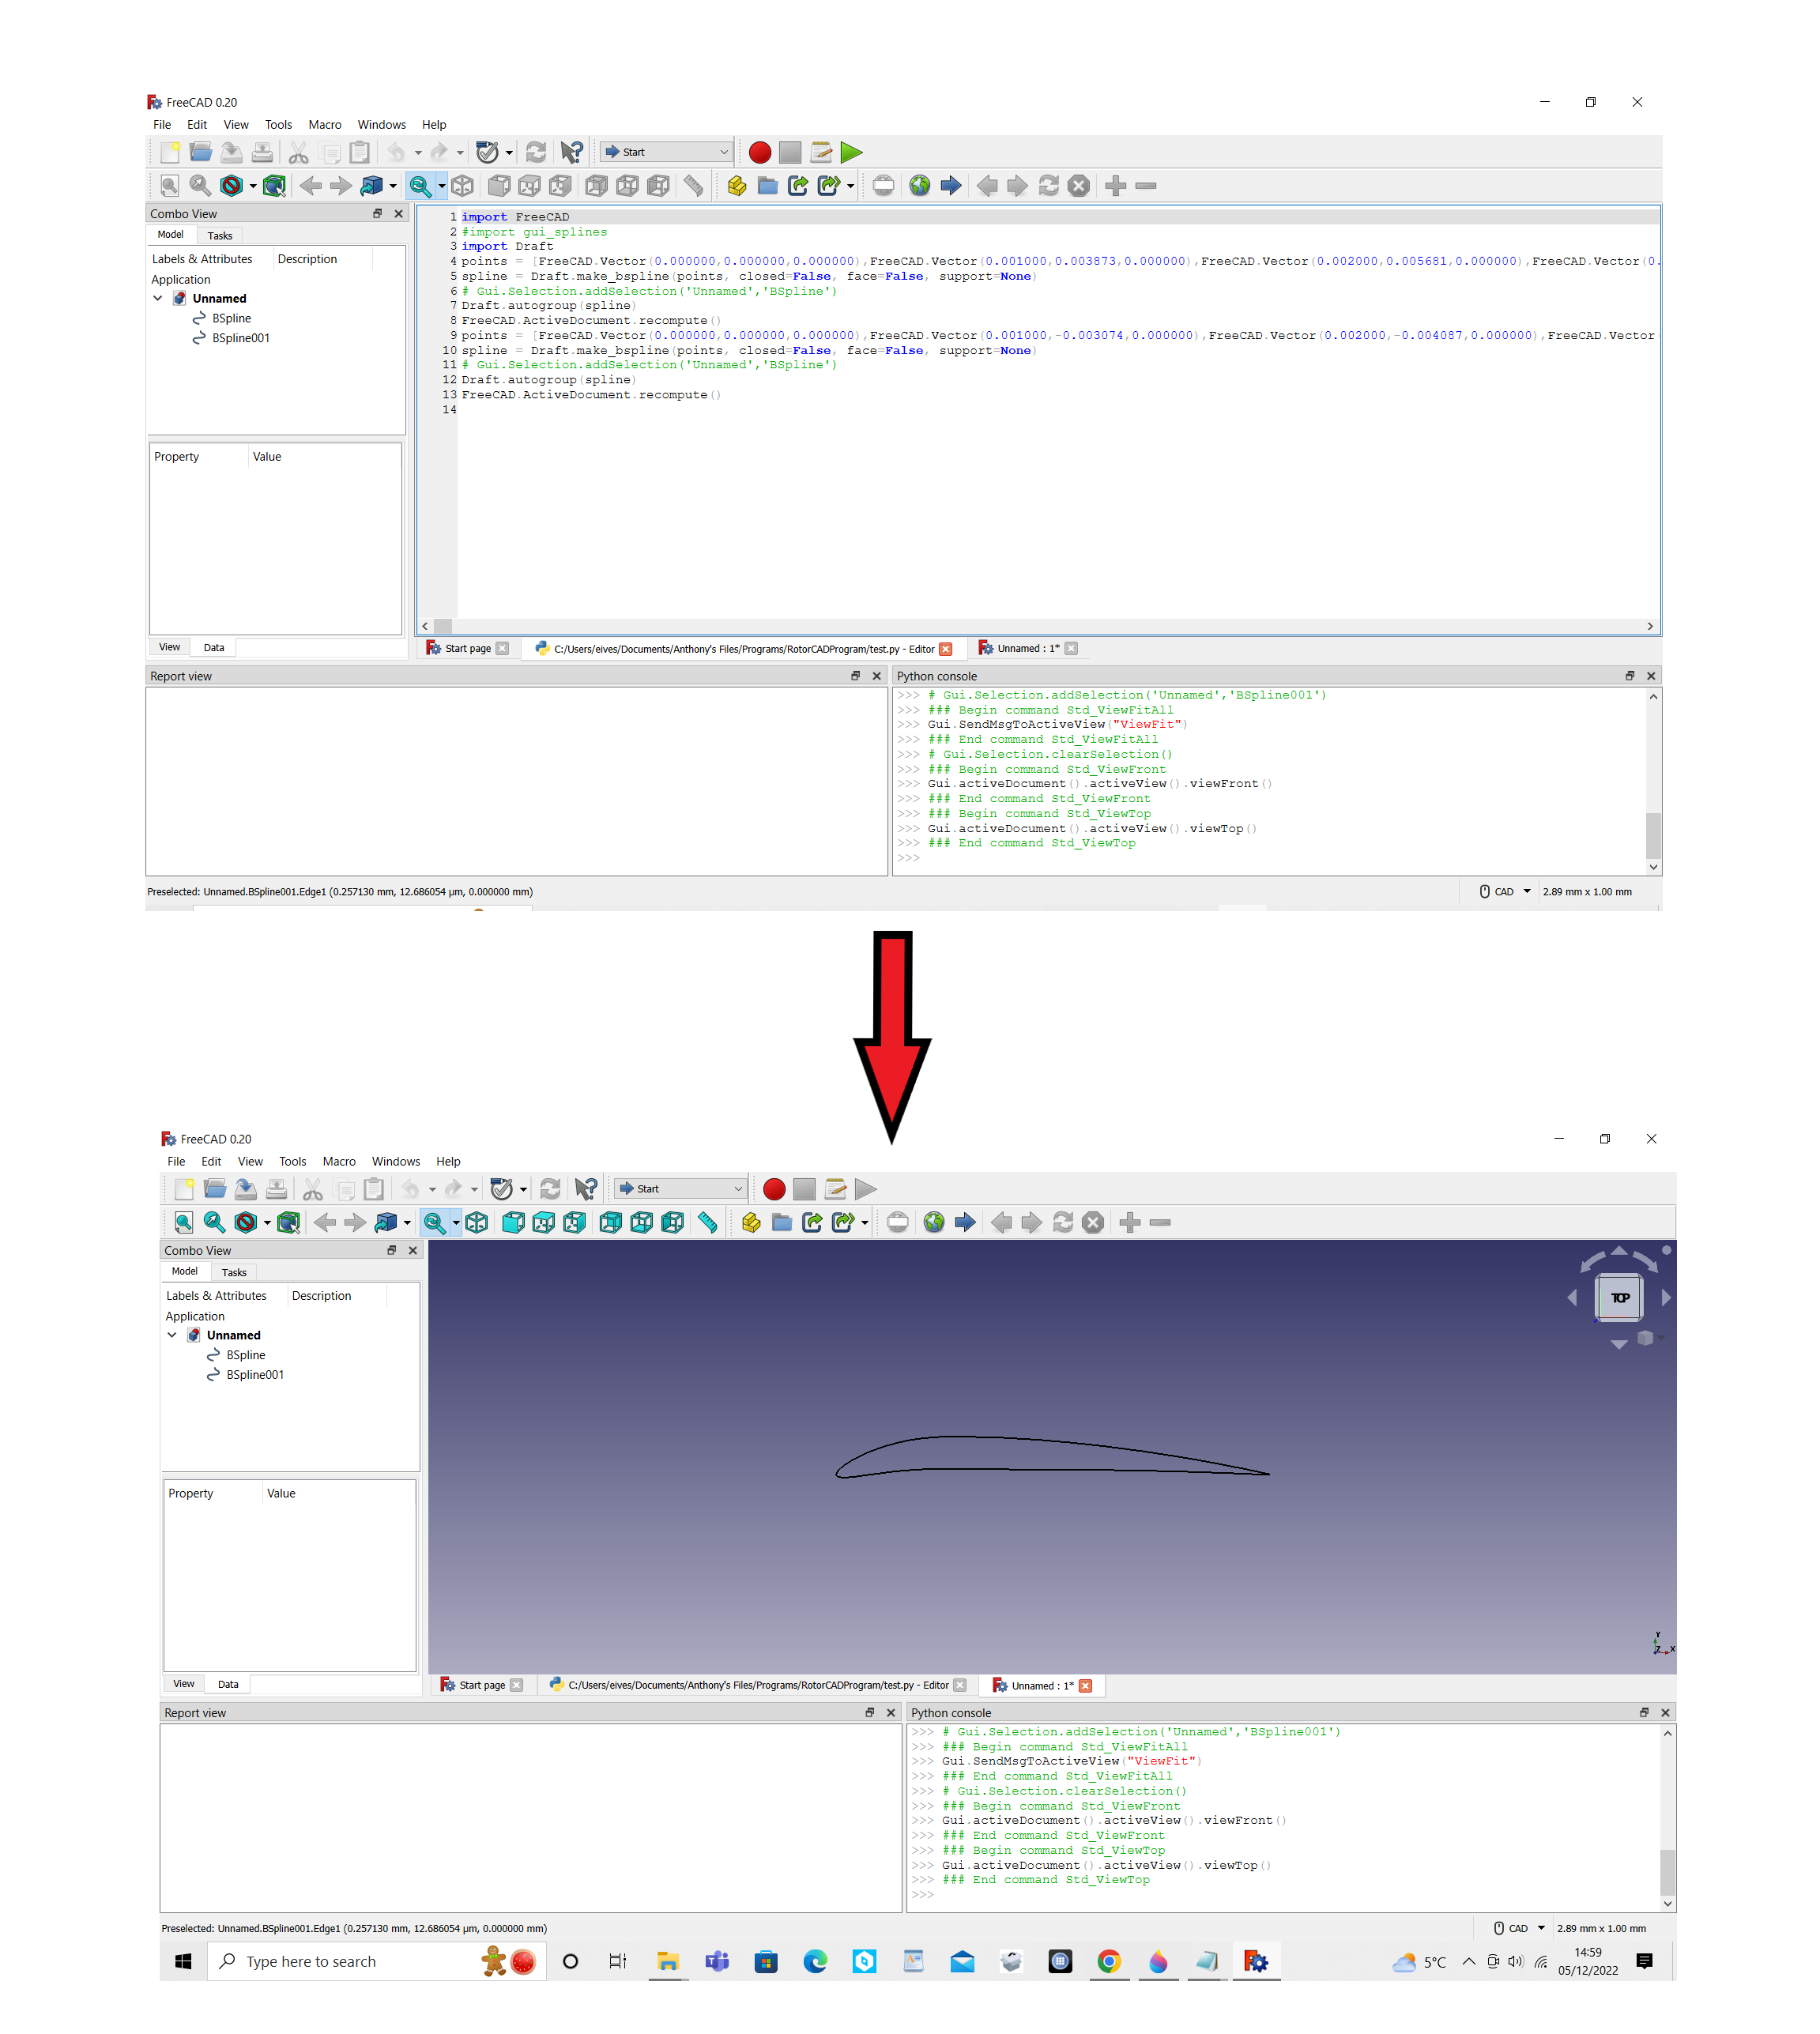Click Right view cube icon in lower window
Viewport: 1820px width, 2034px height.
coord(574,1222)
